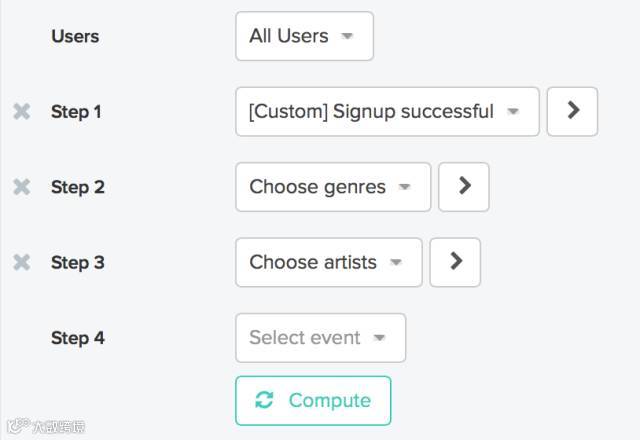
Task: Click the Step 3 label
Action: click(x=77, y=262)
